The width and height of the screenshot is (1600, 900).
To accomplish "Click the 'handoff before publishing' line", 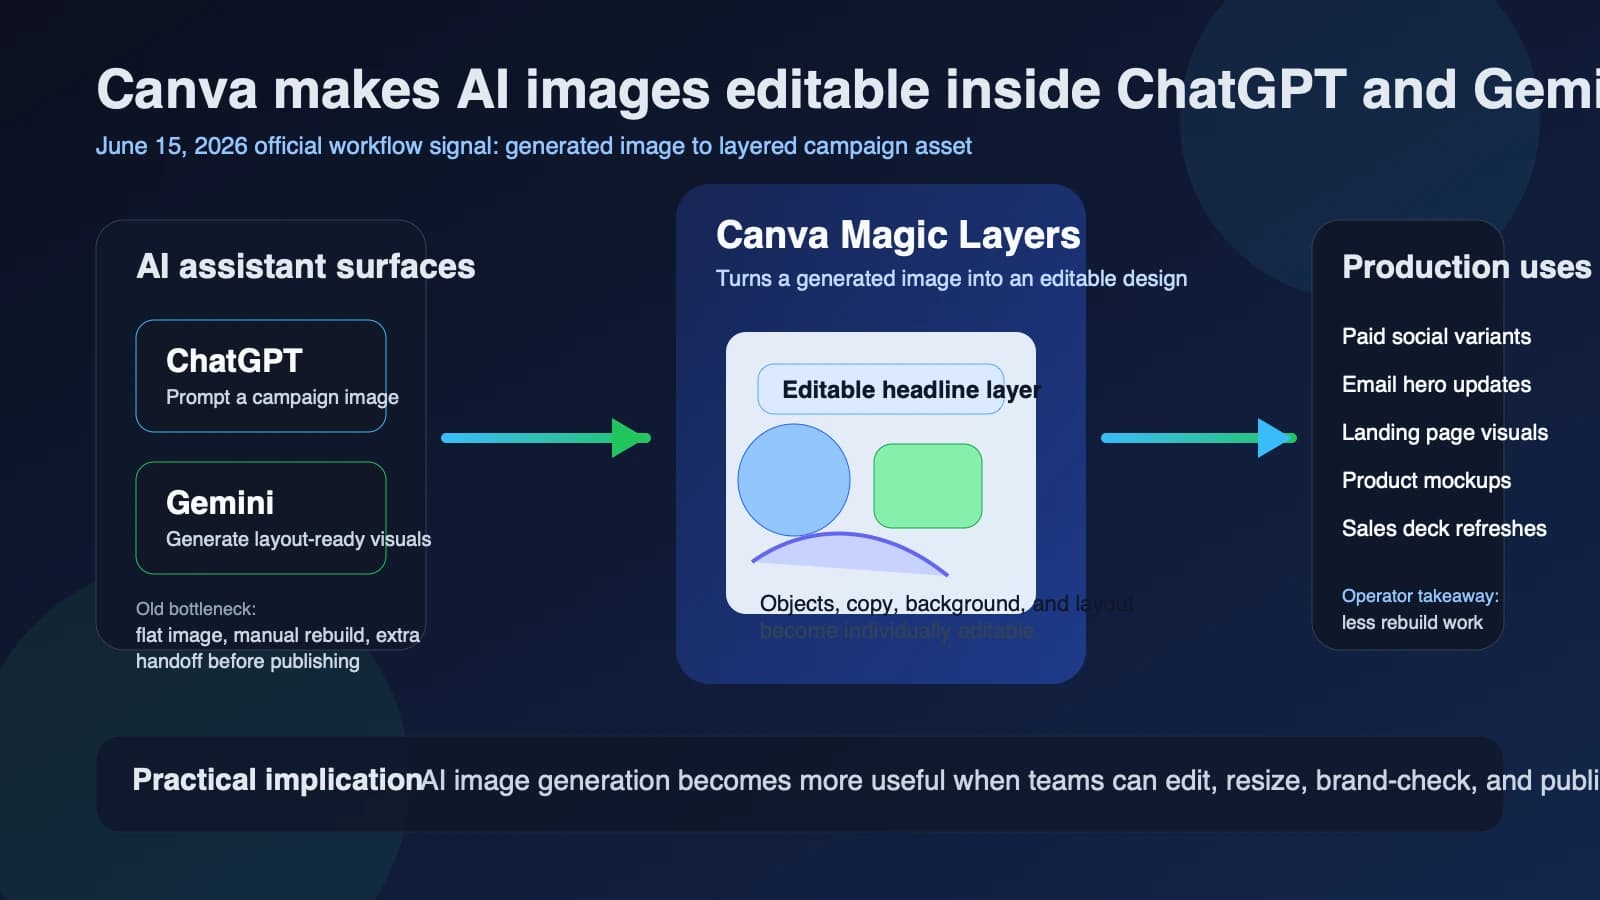I will [248, 661].
